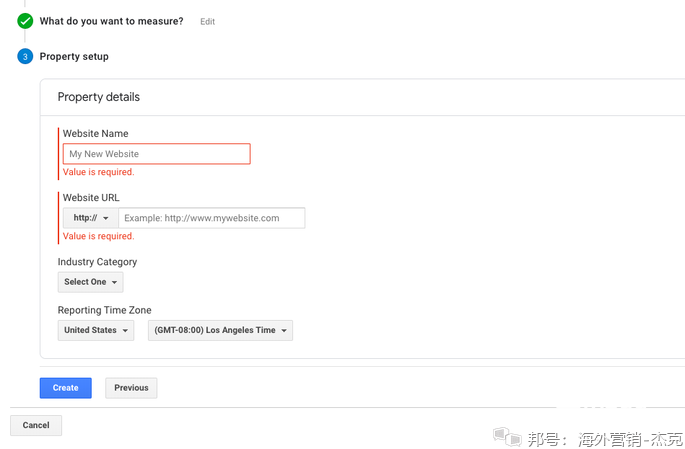Click the Property setup step title
The width and height of the screenshot is (685, 449).
tap(74, 57)
